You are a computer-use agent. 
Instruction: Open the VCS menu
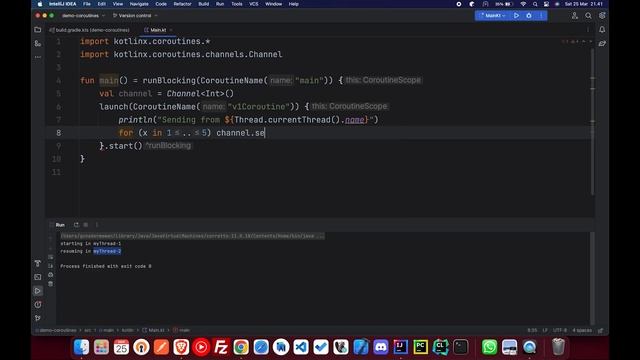(254, 4)
